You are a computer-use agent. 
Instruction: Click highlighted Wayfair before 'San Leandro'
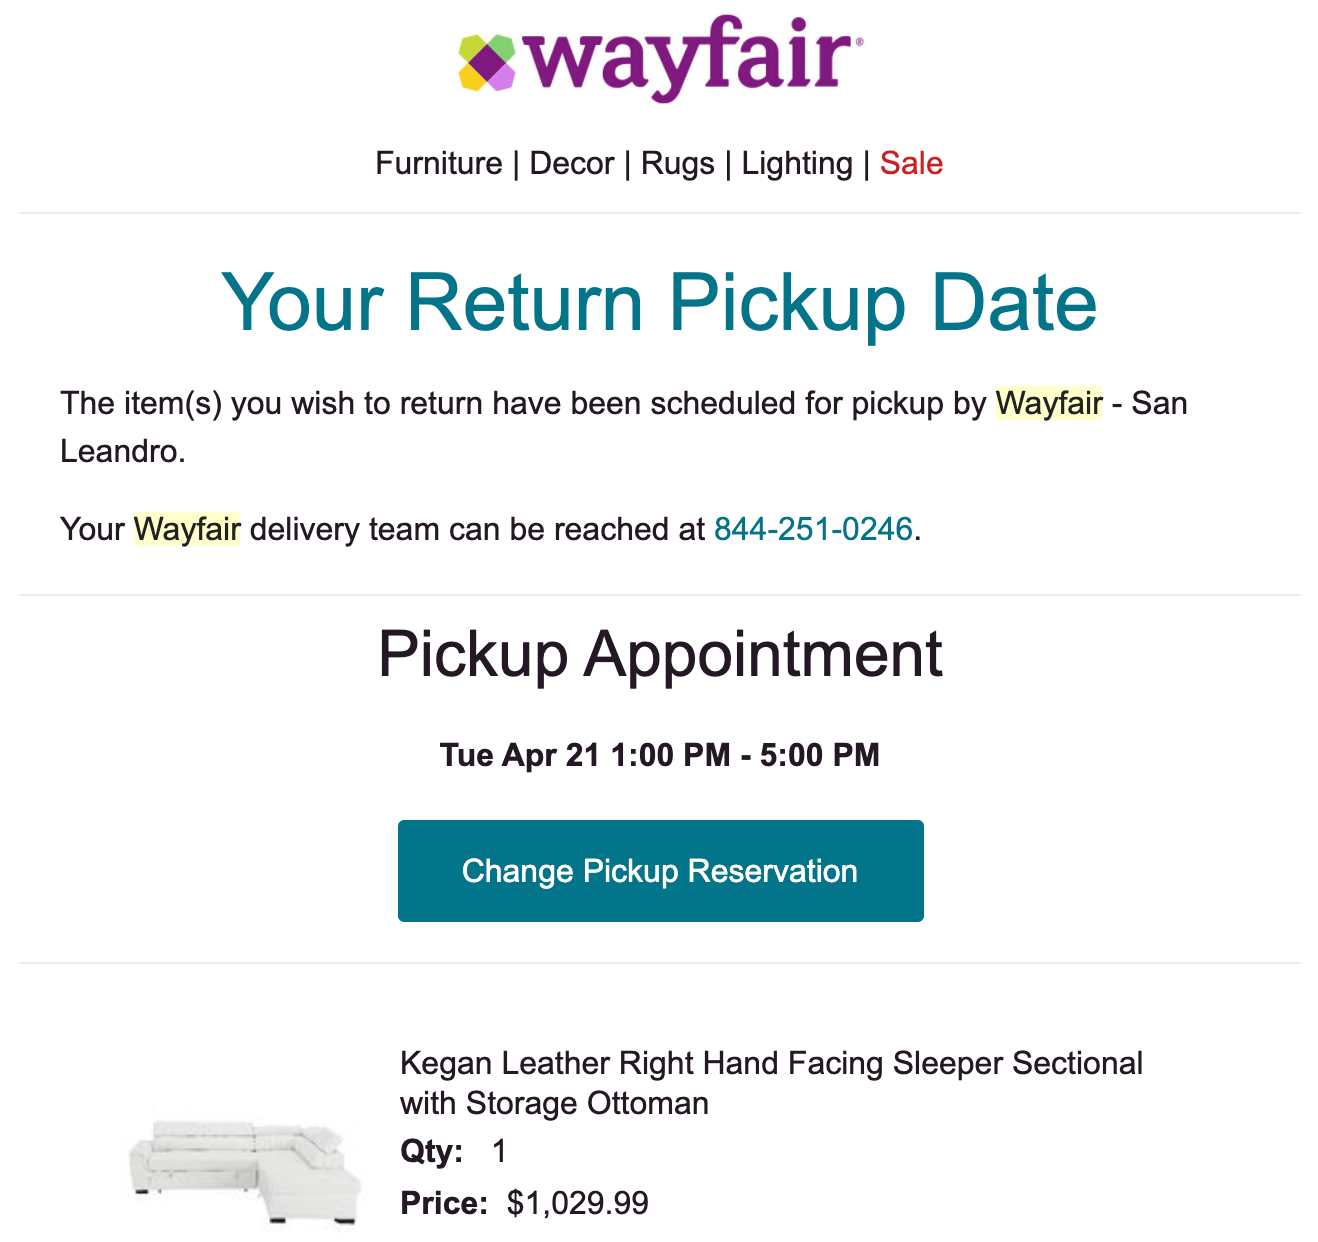coord(1049,403)
